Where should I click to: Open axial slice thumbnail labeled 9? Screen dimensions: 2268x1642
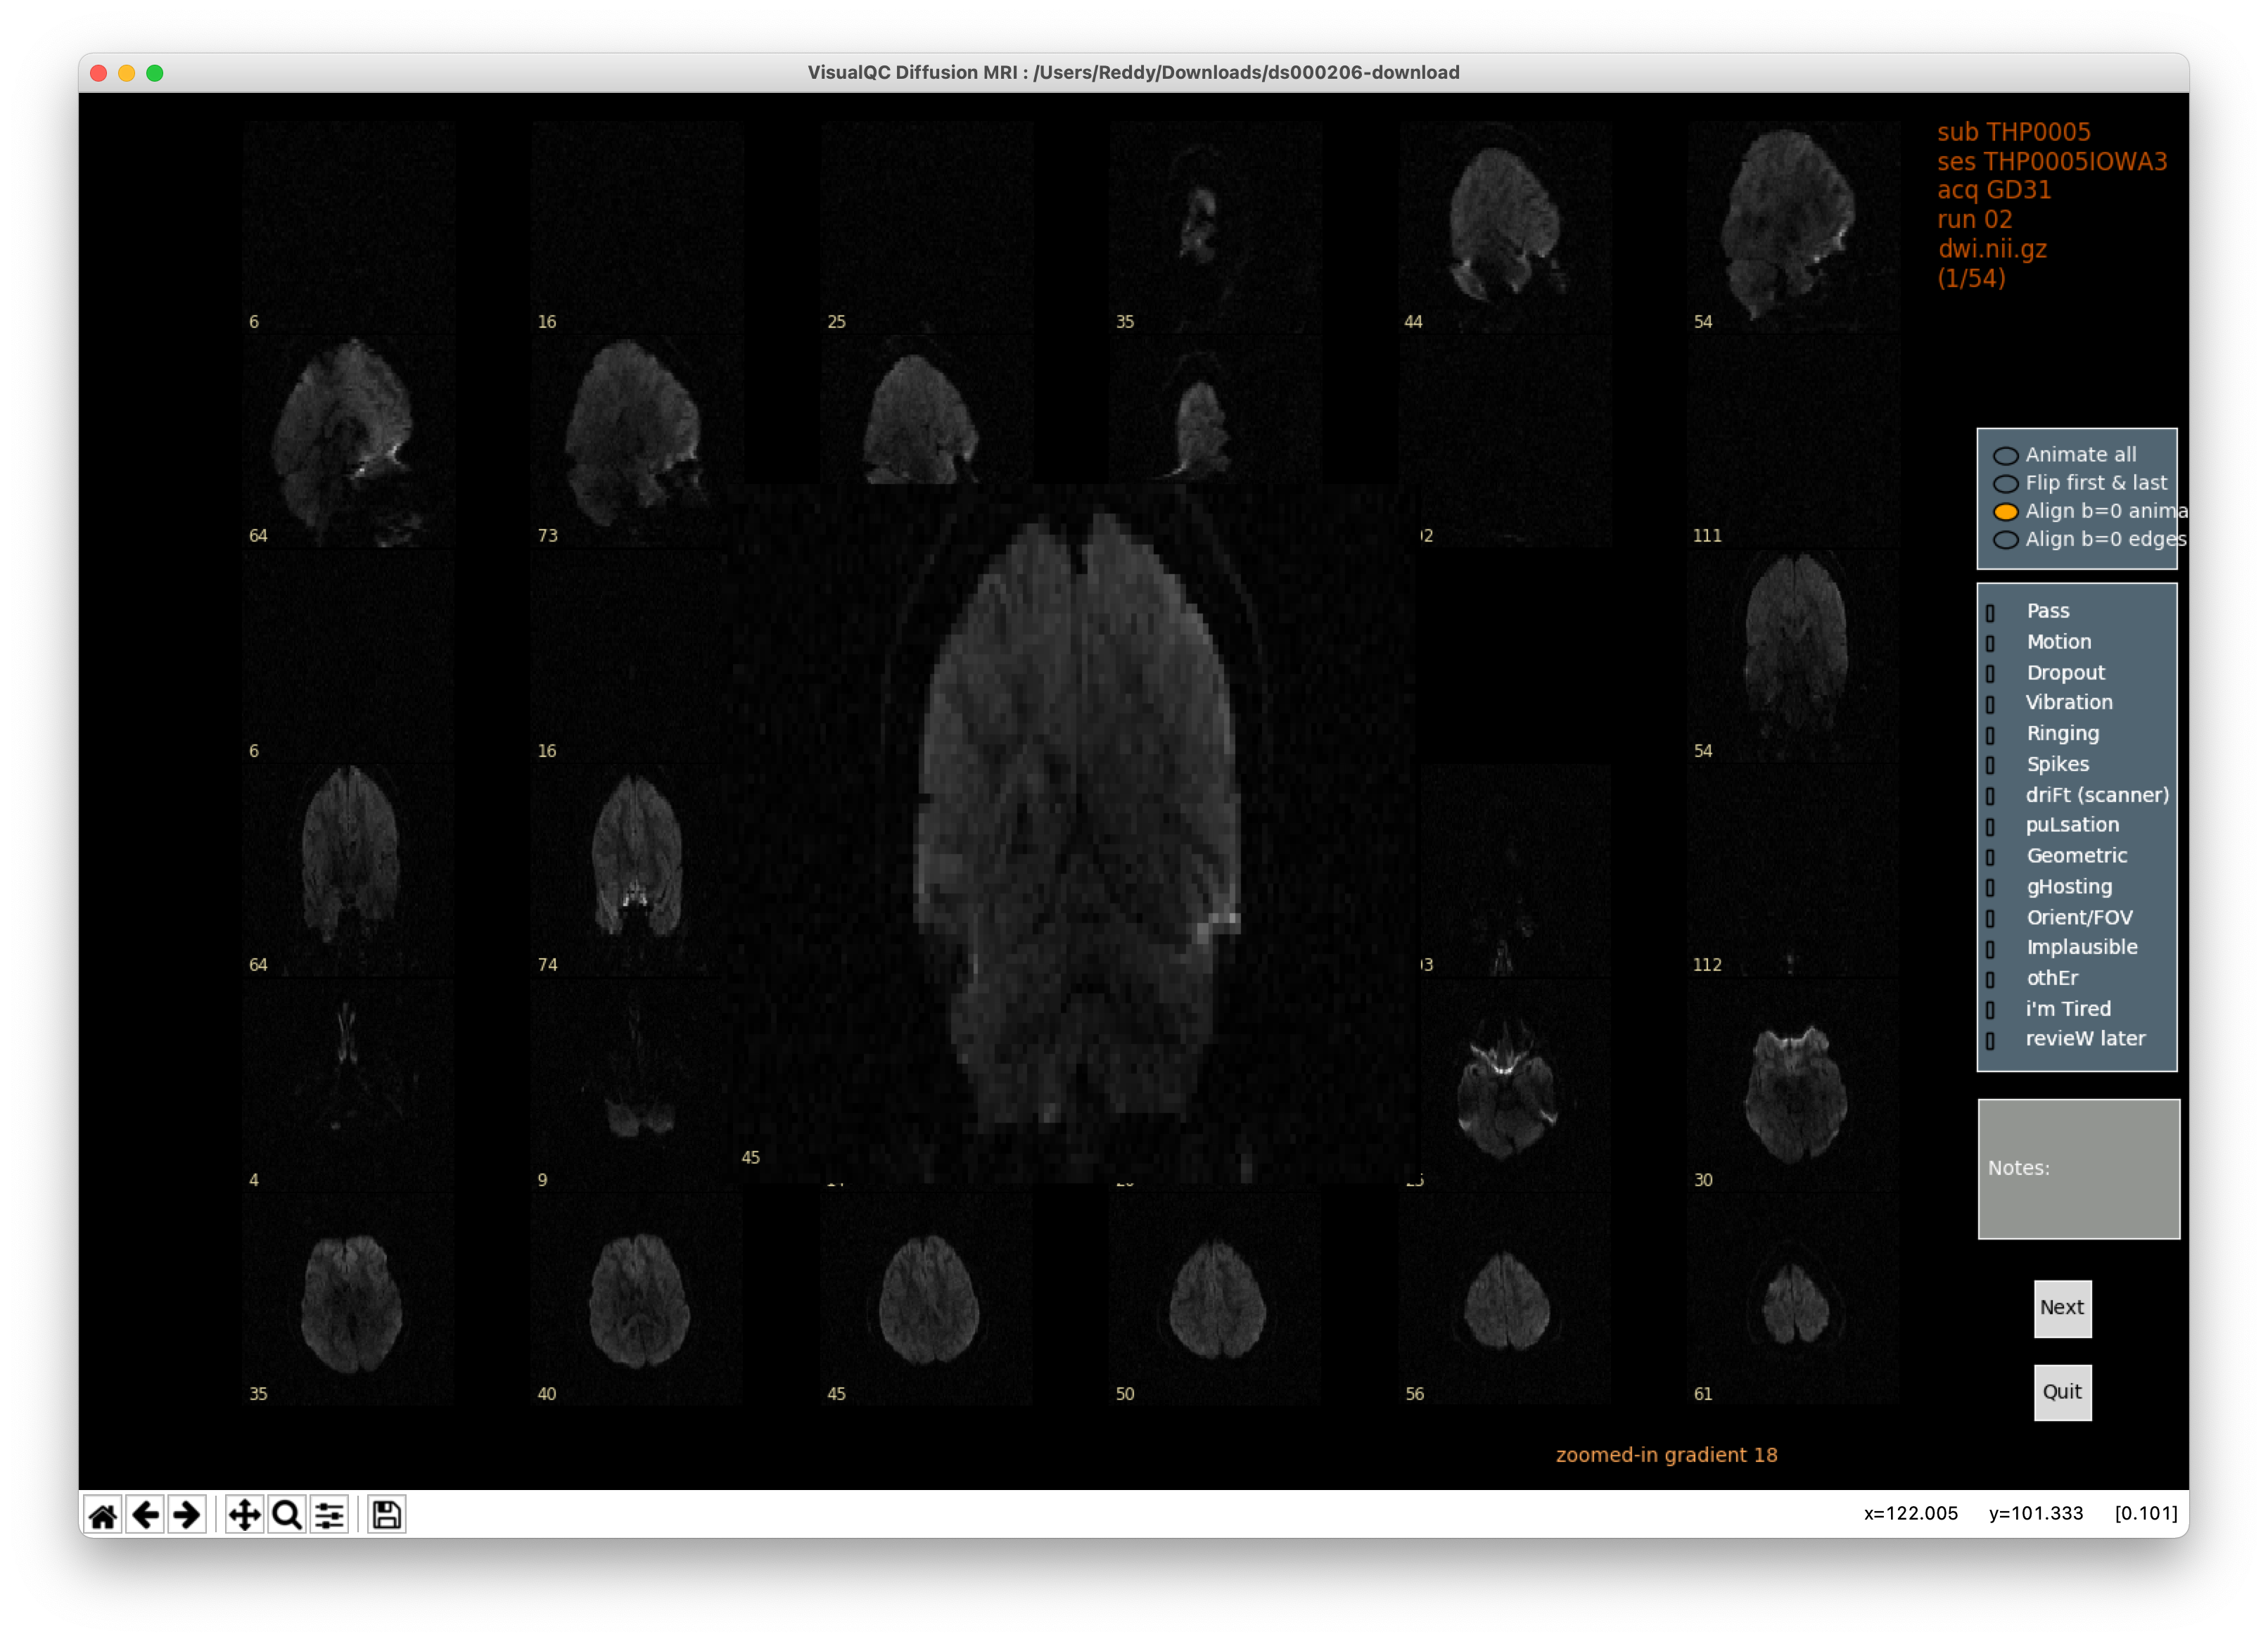pos(637,1085)
